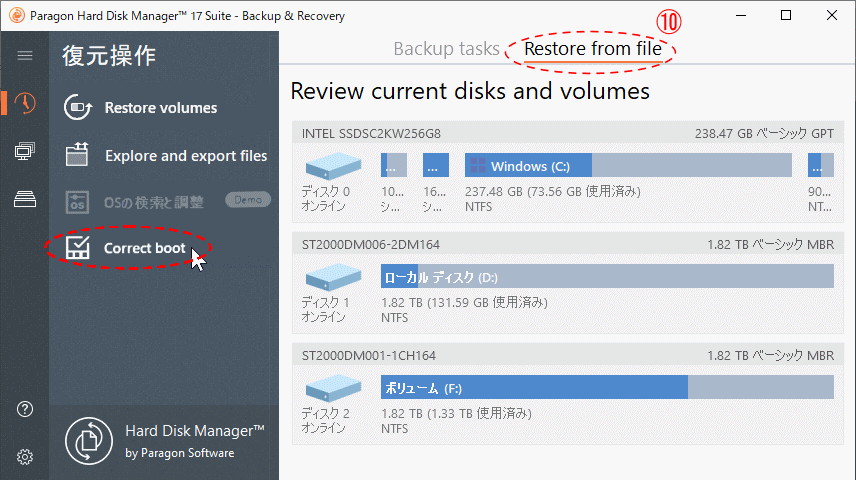Select the first small partition on disk 0
This screenshot has height=480, width=856.
pyautogui.click(x=394, y=166)
